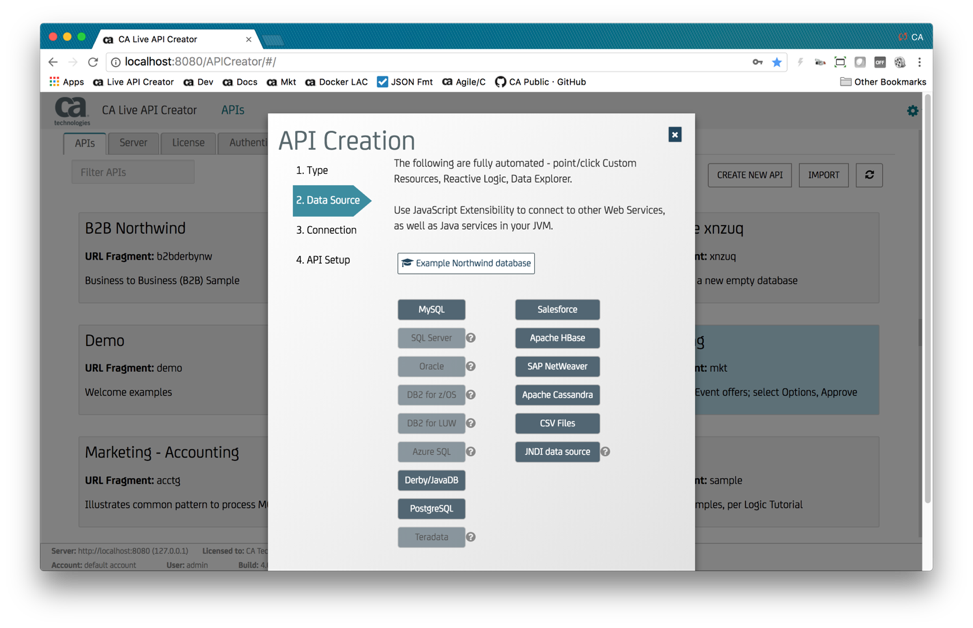
Task: Click the SQL Server data source button
Action: click(x=431, y=338)
